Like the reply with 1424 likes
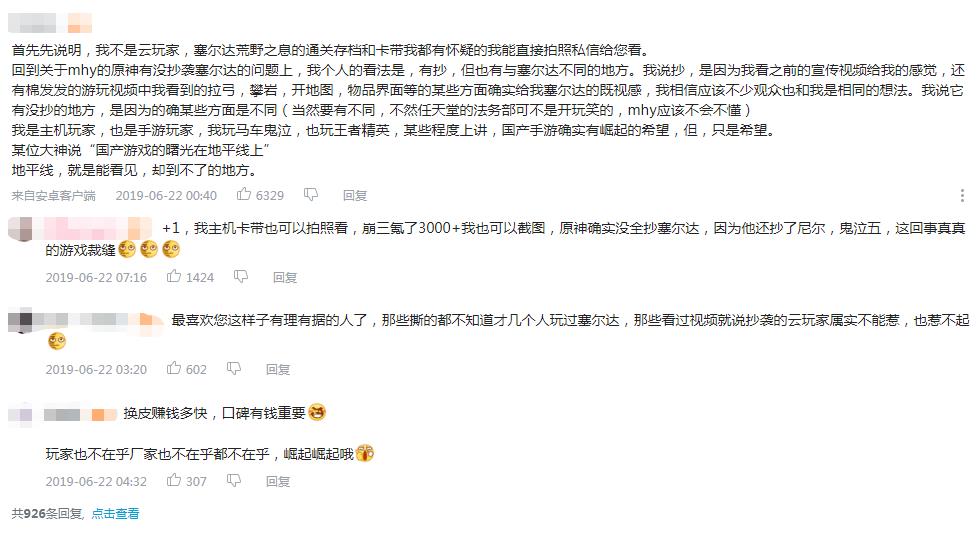 coord(174,277)
